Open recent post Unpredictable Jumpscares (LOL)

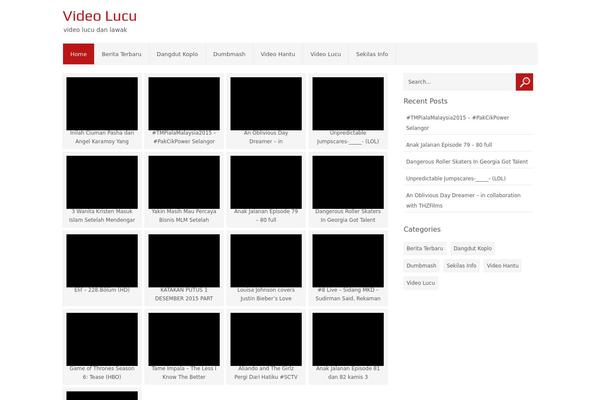(x=456, y=178)
